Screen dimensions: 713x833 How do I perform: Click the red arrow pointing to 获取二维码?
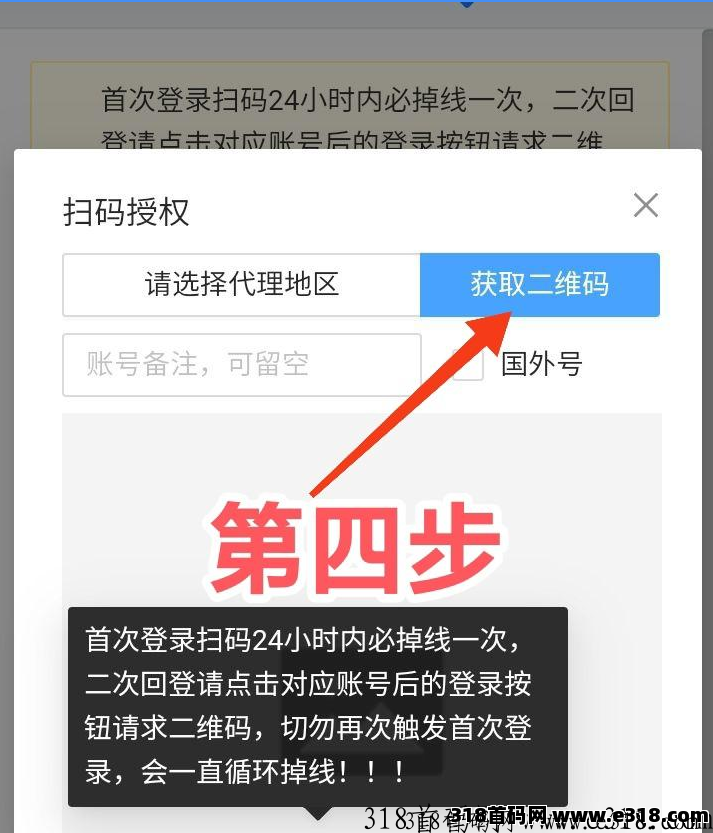410,404
